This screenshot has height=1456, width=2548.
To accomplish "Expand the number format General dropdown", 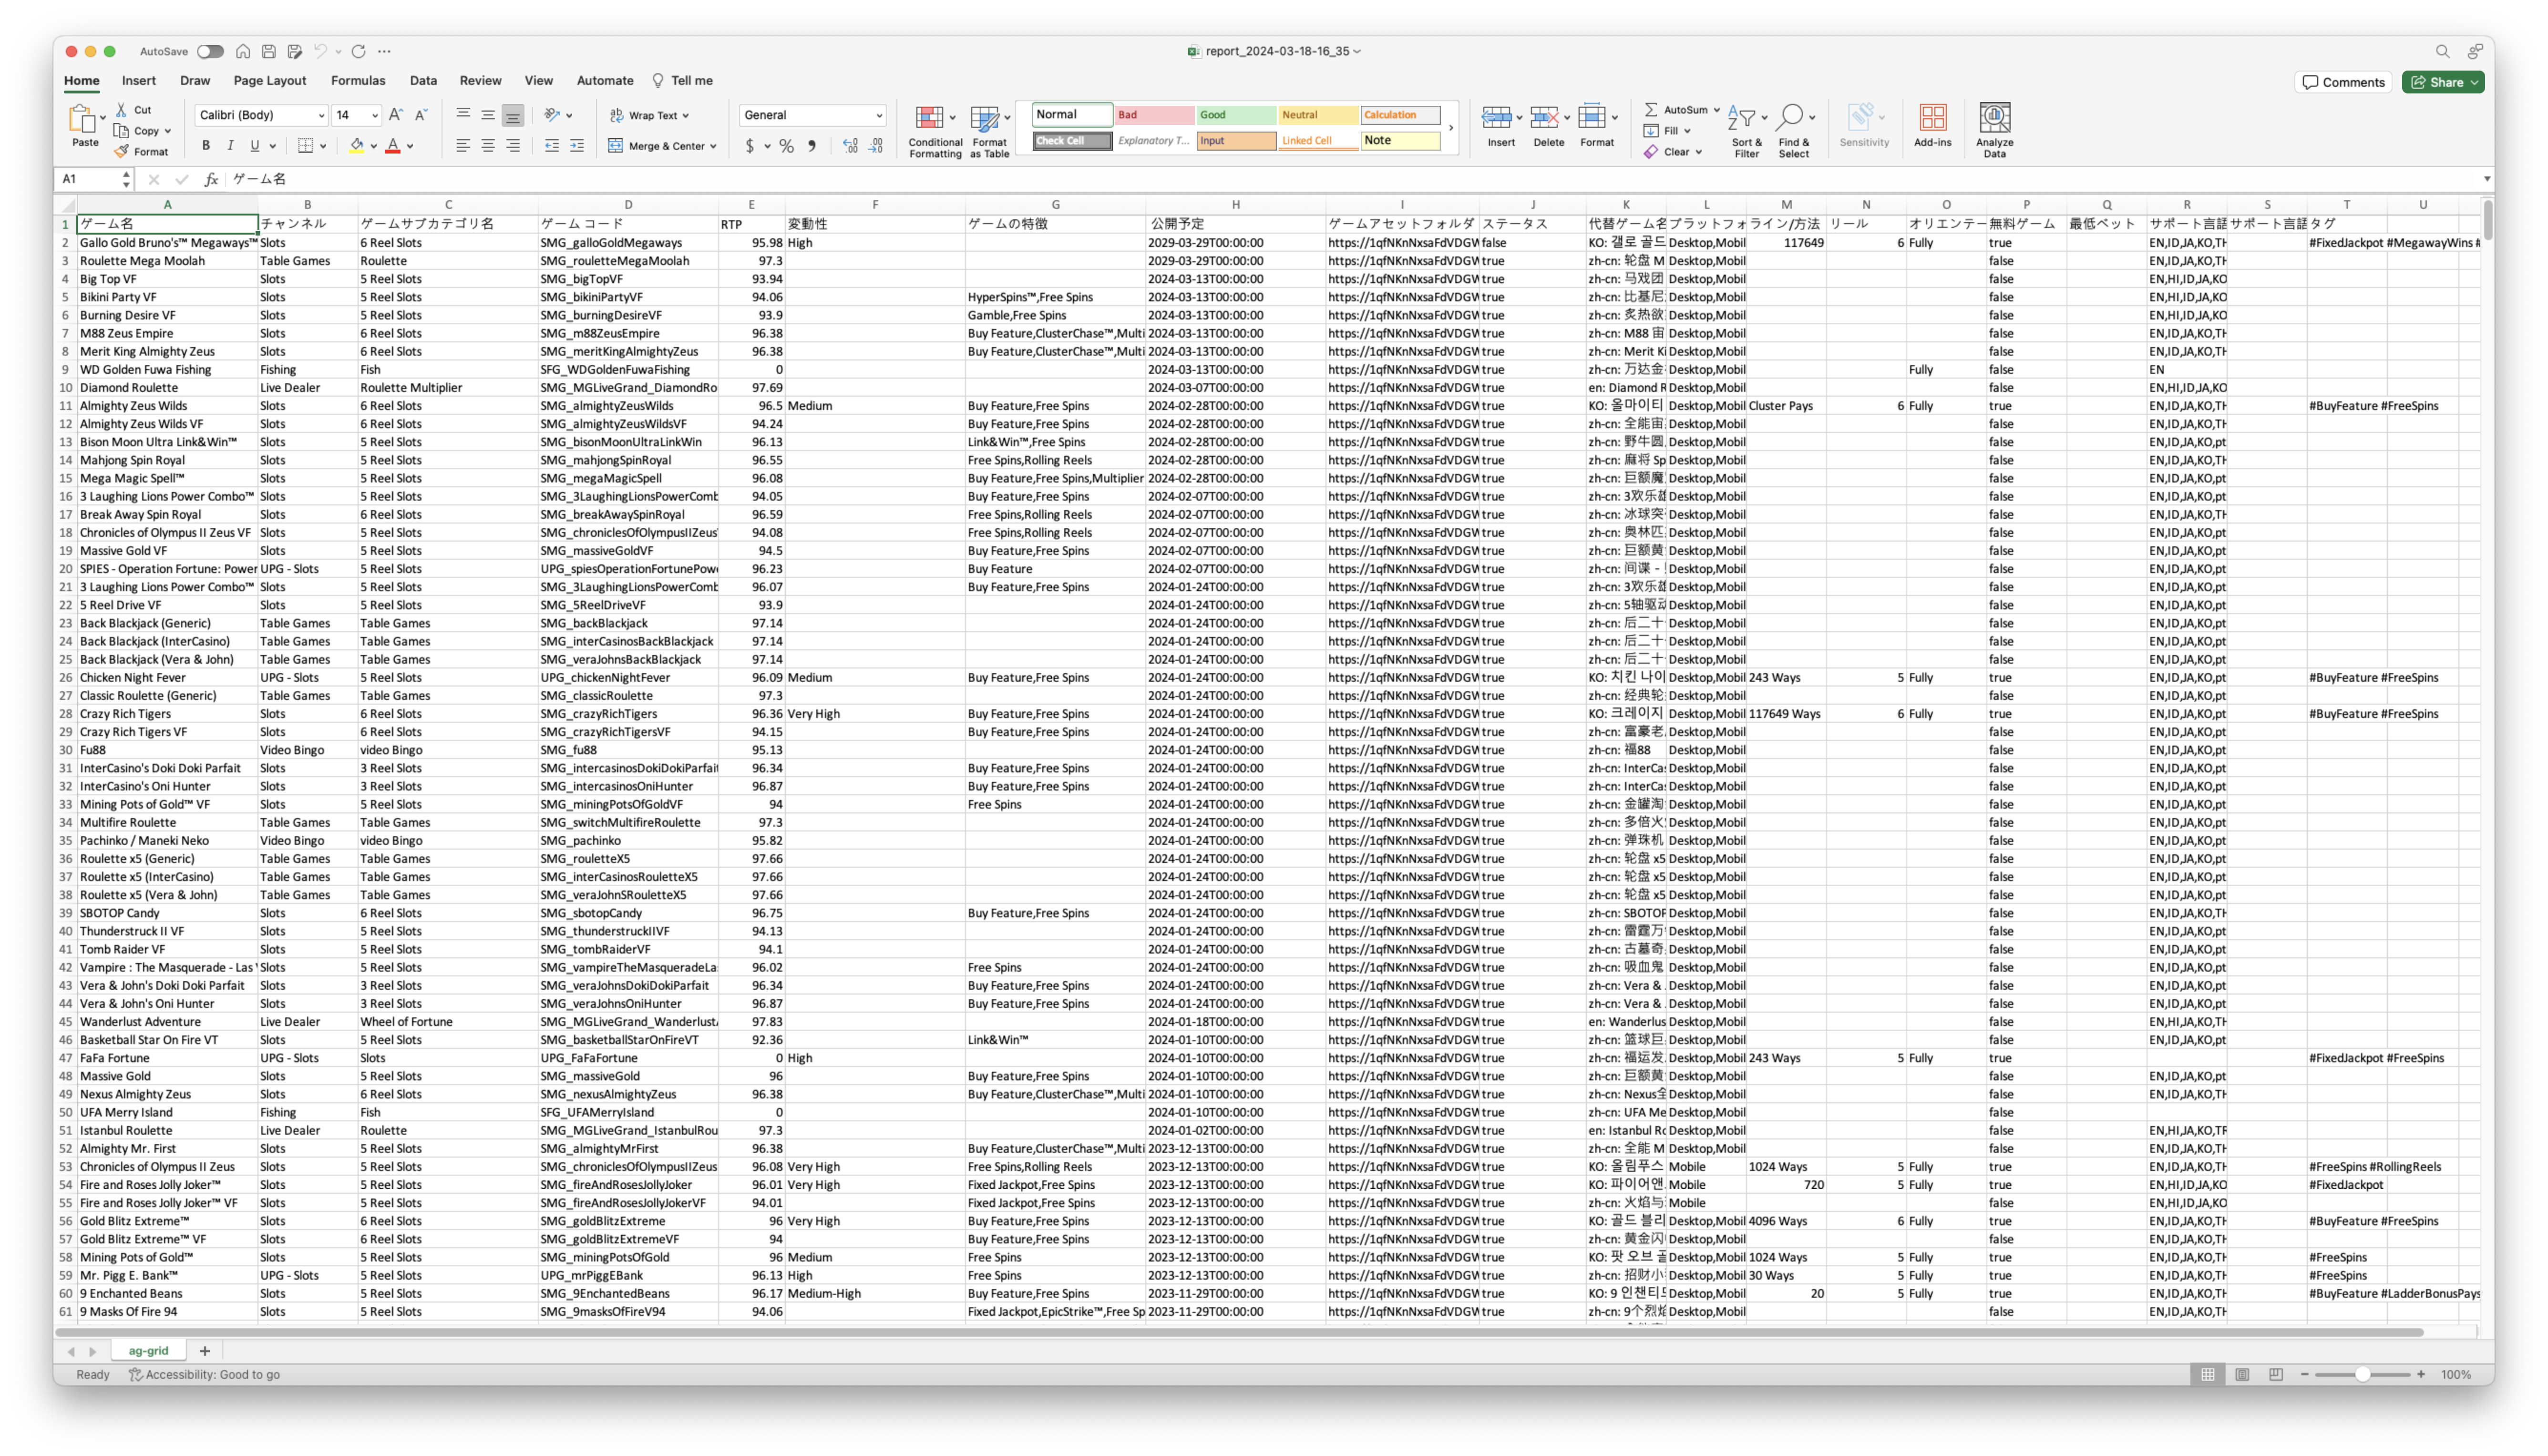I will pos(879,115).
